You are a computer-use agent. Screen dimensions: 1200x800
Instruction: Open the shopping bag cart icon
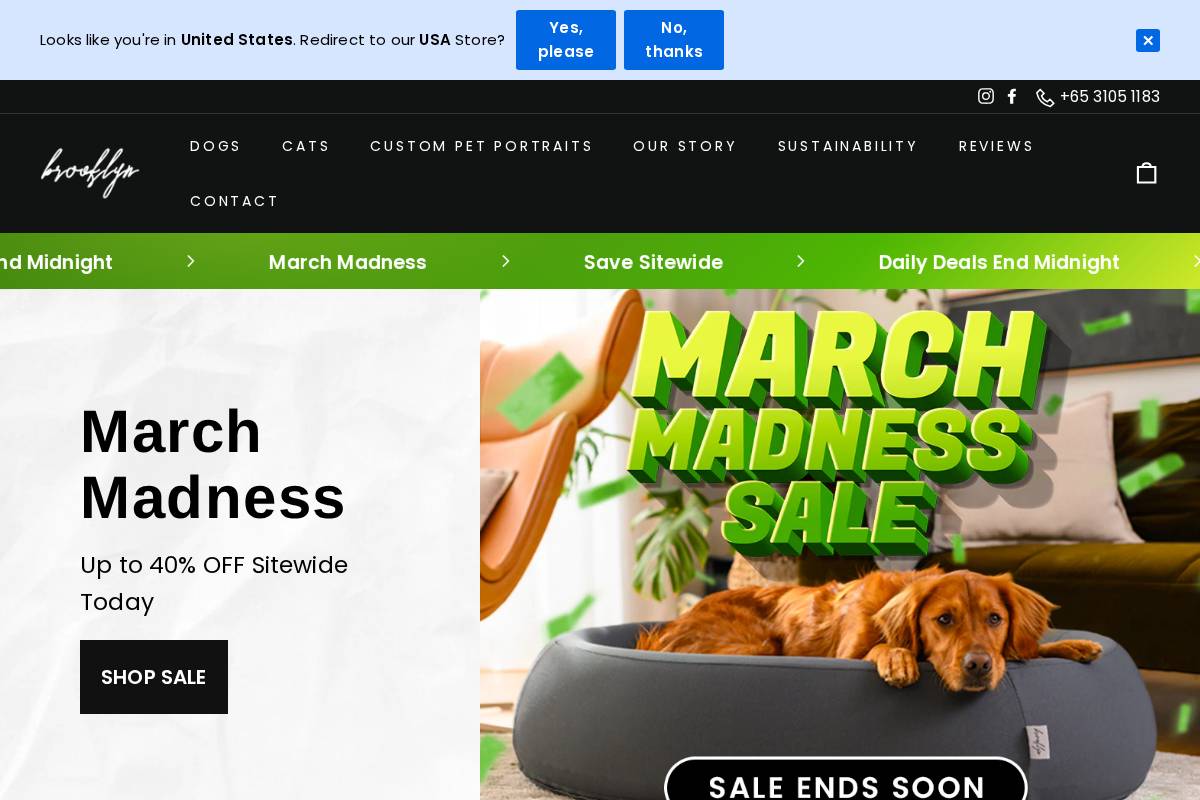click(1147, 173)
